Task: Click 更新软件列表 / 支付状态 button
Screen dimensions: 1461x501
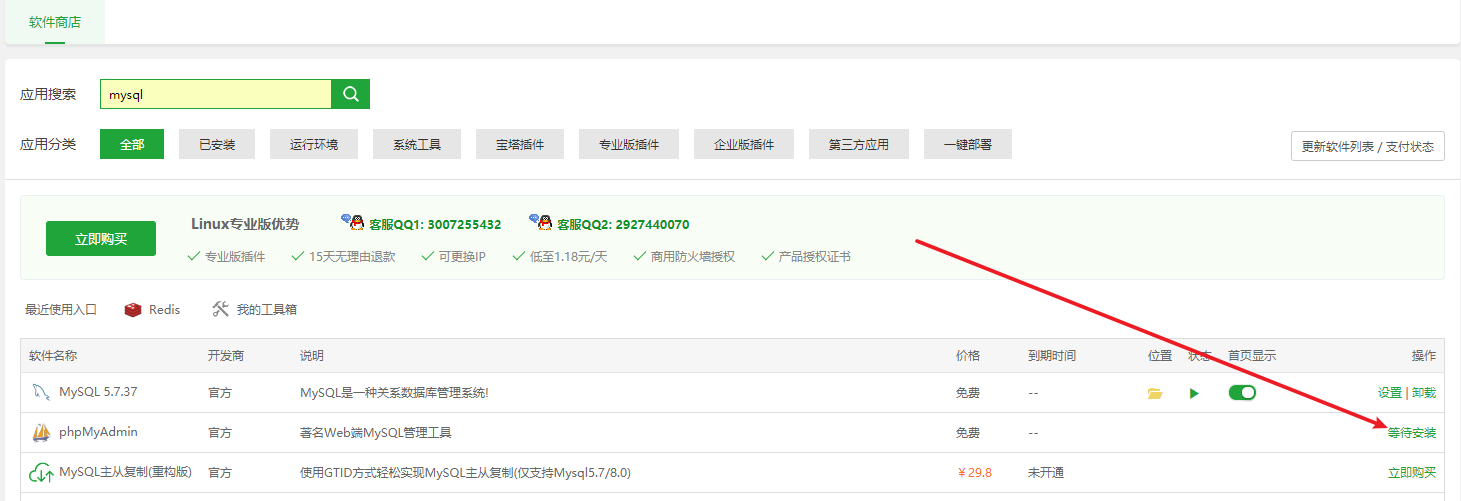Action: coord(1368,146)
